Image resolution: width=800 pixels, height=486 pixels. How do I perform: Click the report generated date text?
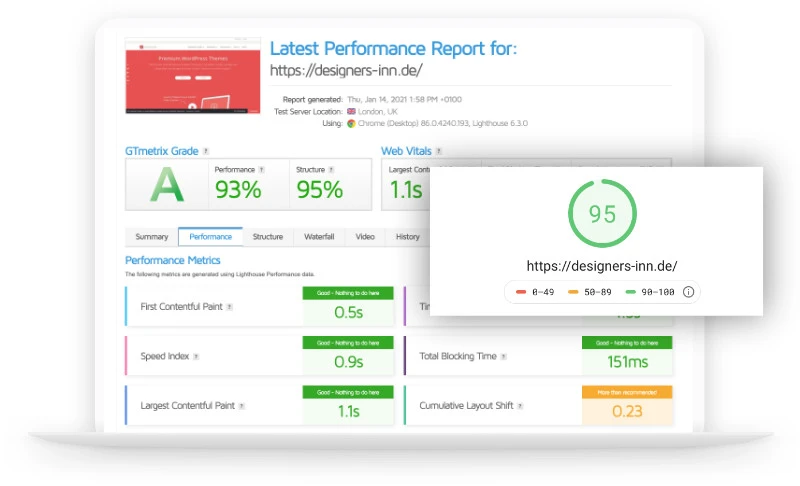coord(404,99)
